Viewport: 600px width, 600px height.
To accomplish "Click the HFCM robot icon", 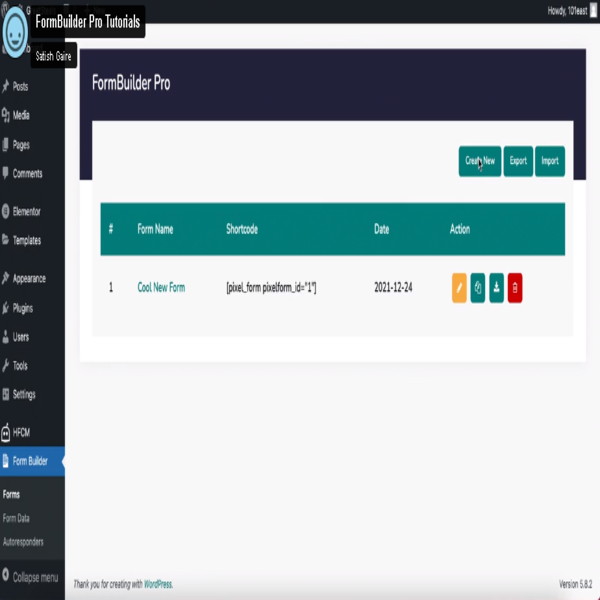I will pyautogui.click(x=5, y=432).
